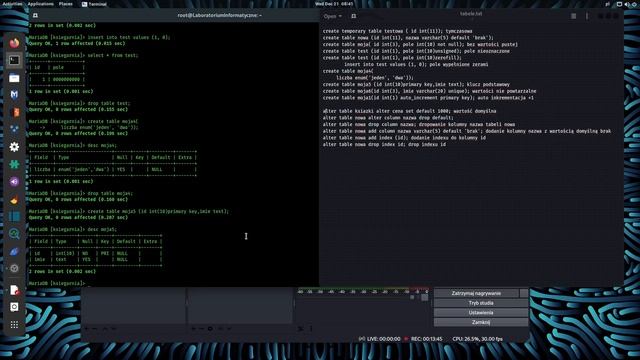Open the volume indicator in top bar
The width and height of the screenshot is (640, 360).
627,4
